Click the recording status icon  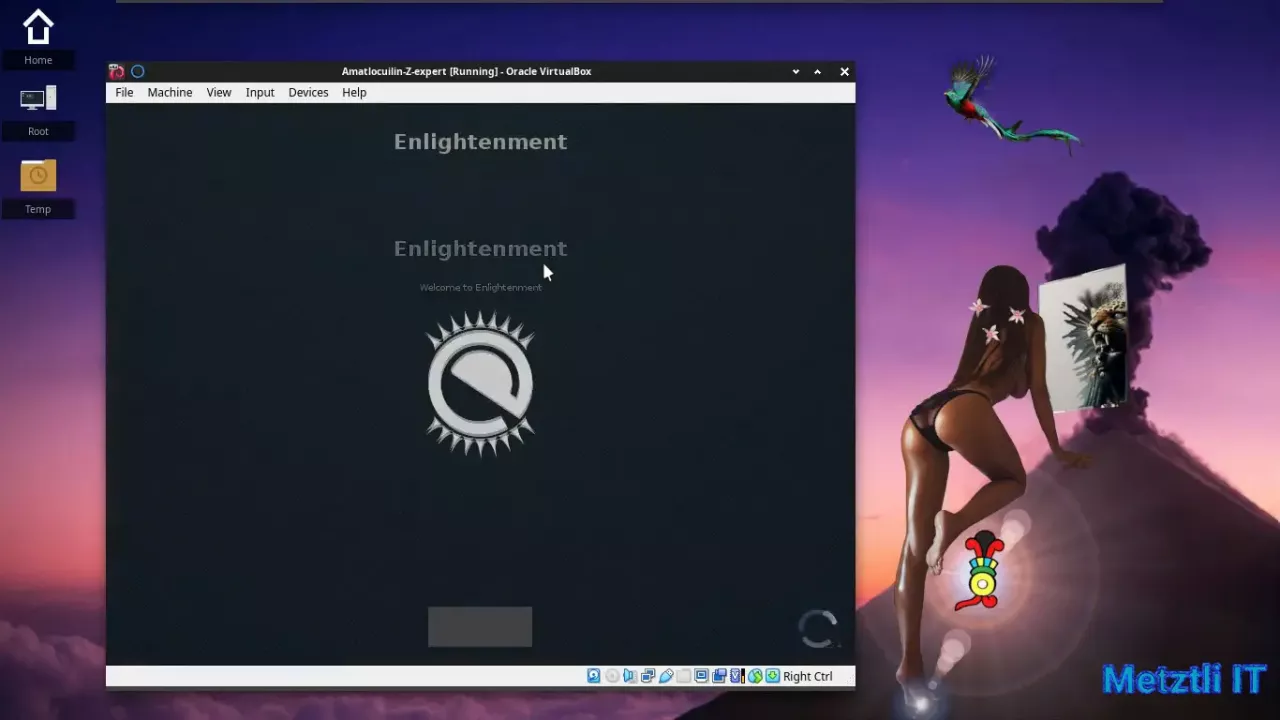719,676
